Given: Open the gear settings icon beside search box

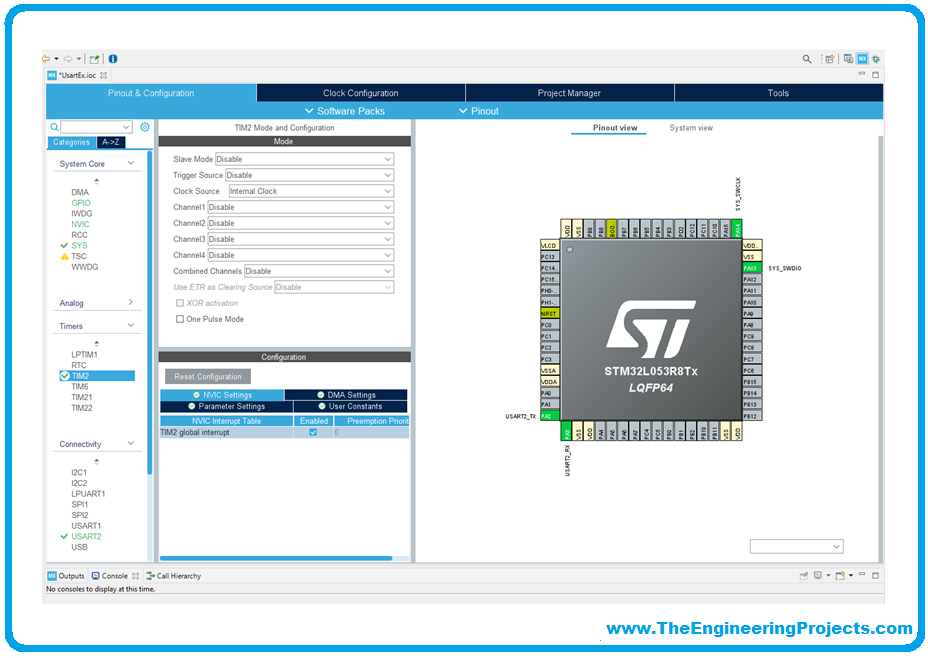Looking at the screenshot, I should pyautogui.click(x=145, y=127).
